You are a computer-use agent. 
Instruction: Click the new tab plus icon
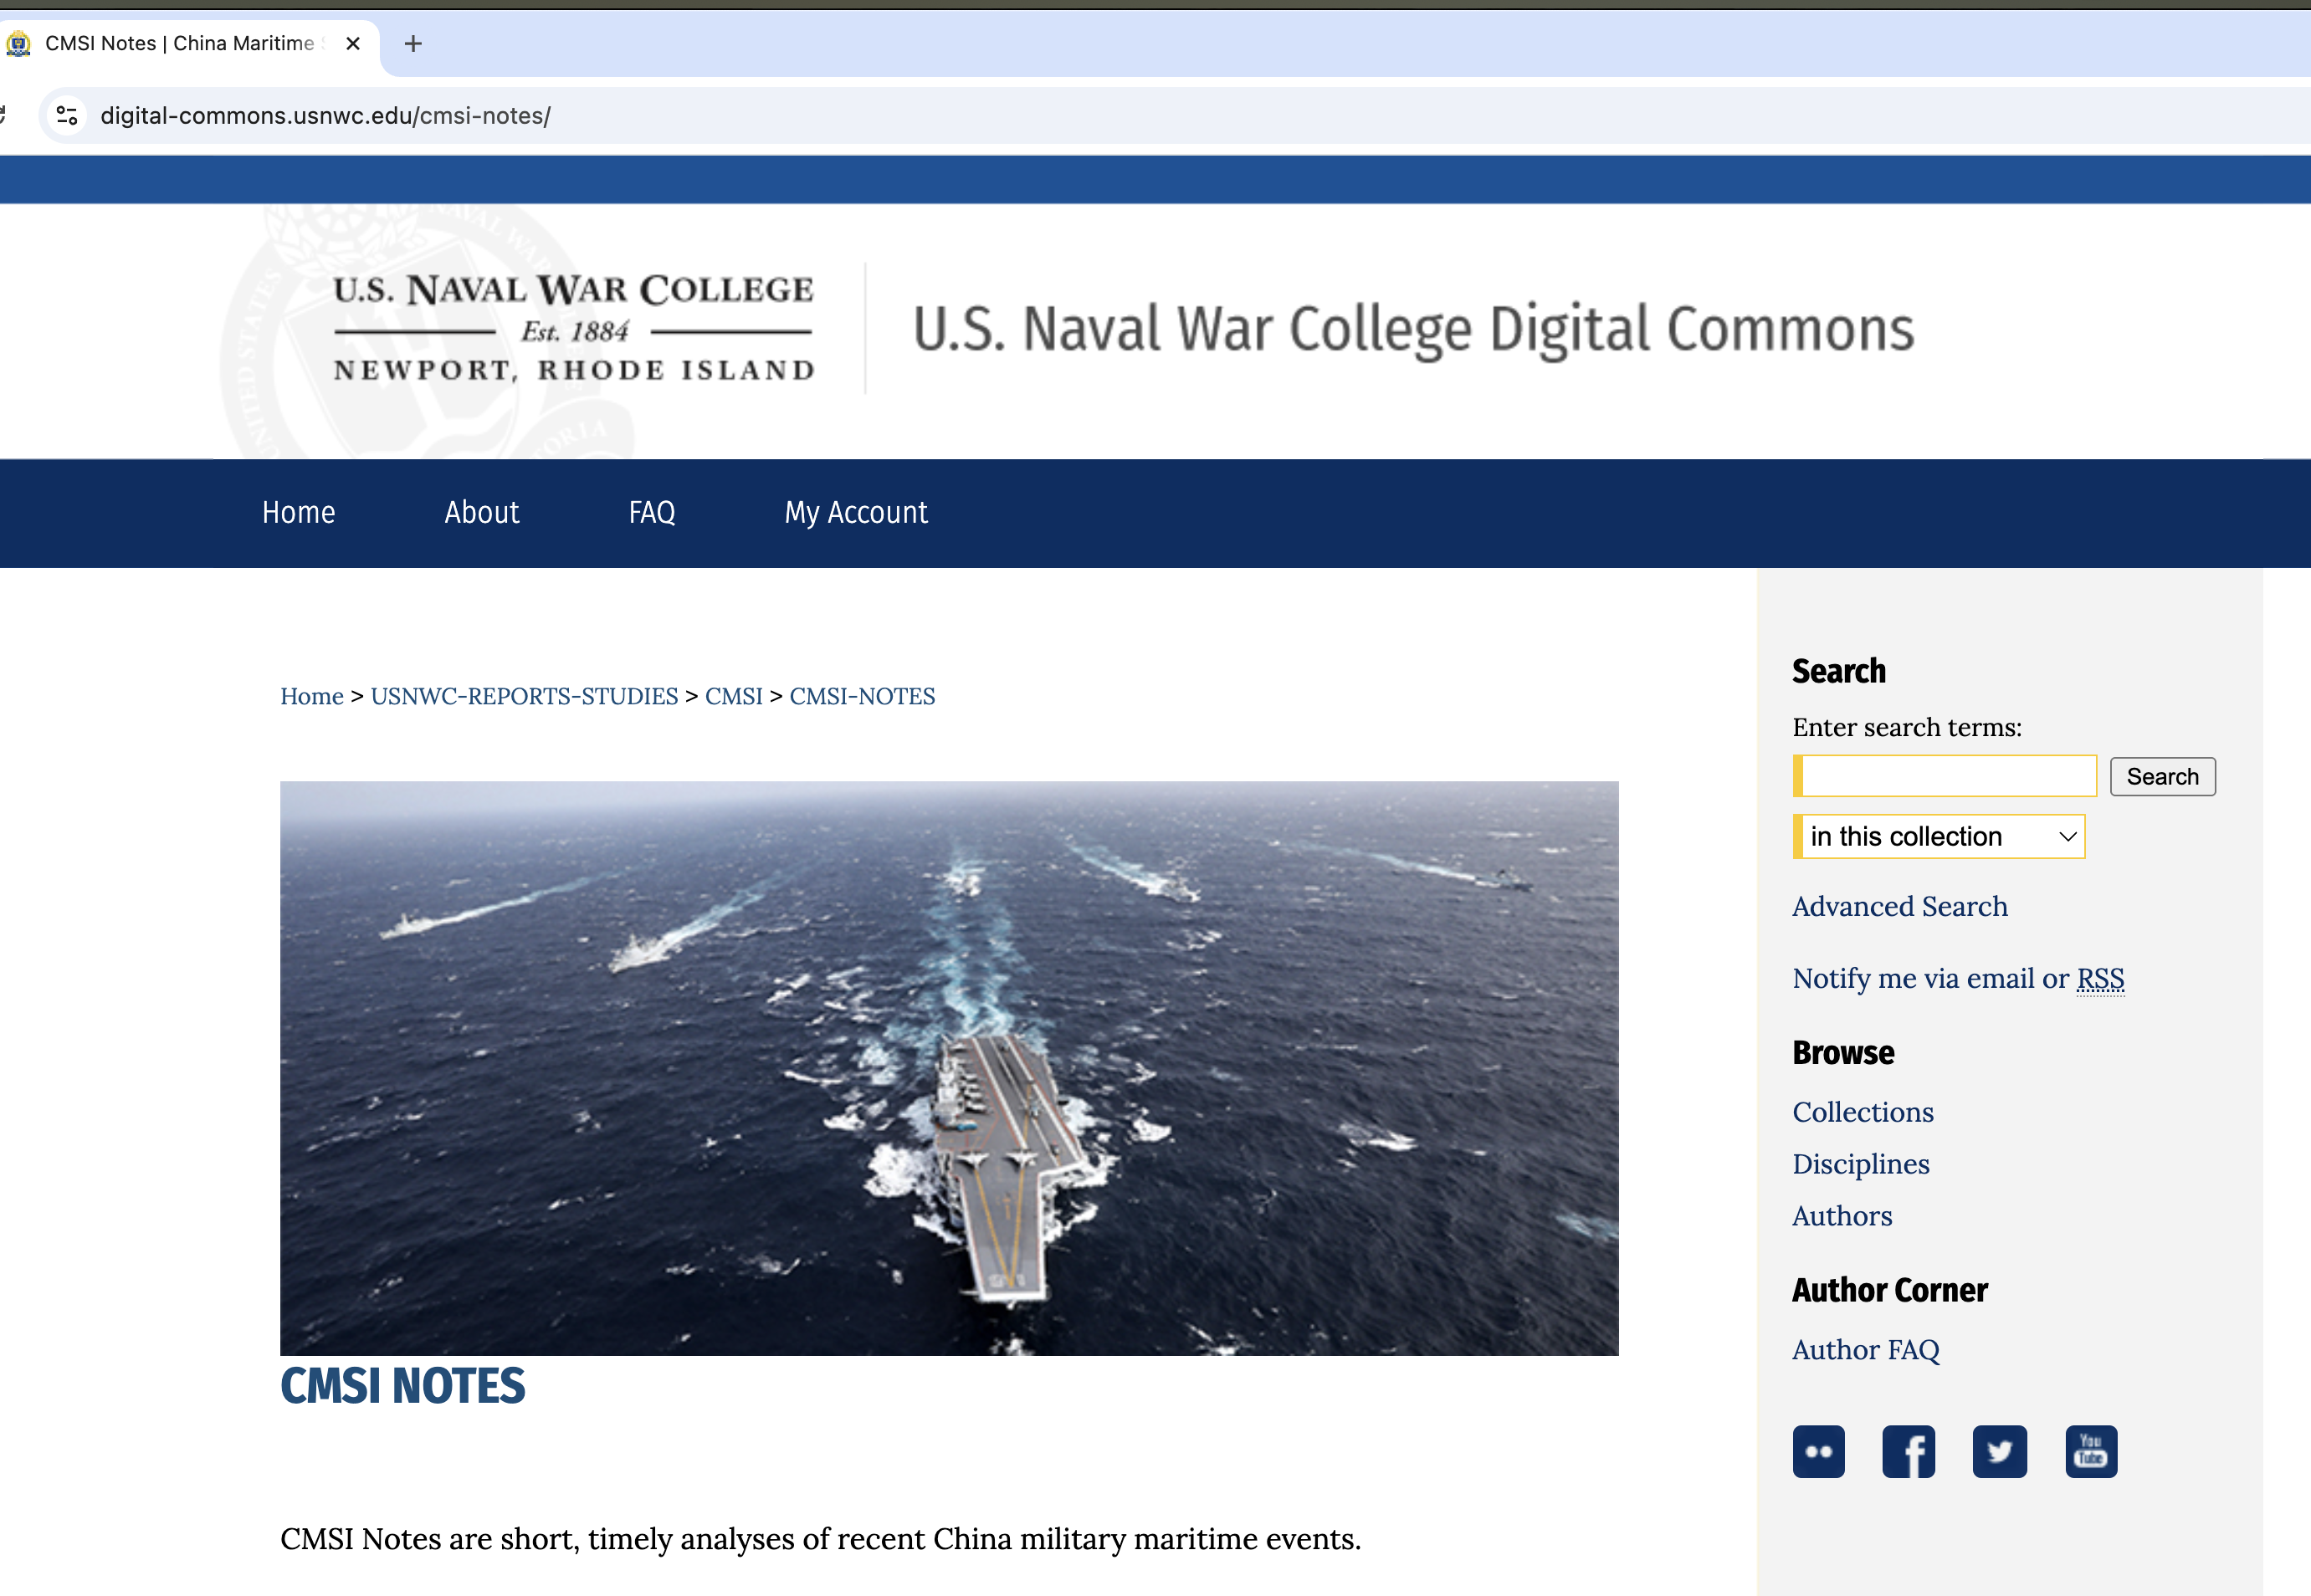pyautogui.click(x=413, y=44)
